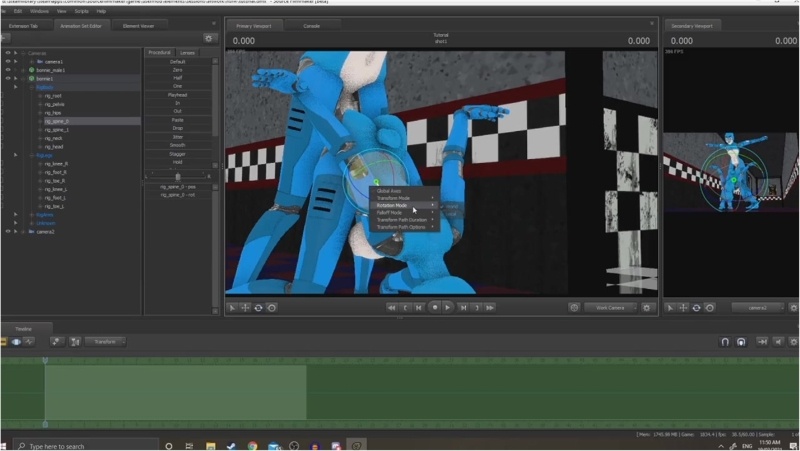
Task: Hide camera1 with its eye icon
Action: click(x=8, y=61)
